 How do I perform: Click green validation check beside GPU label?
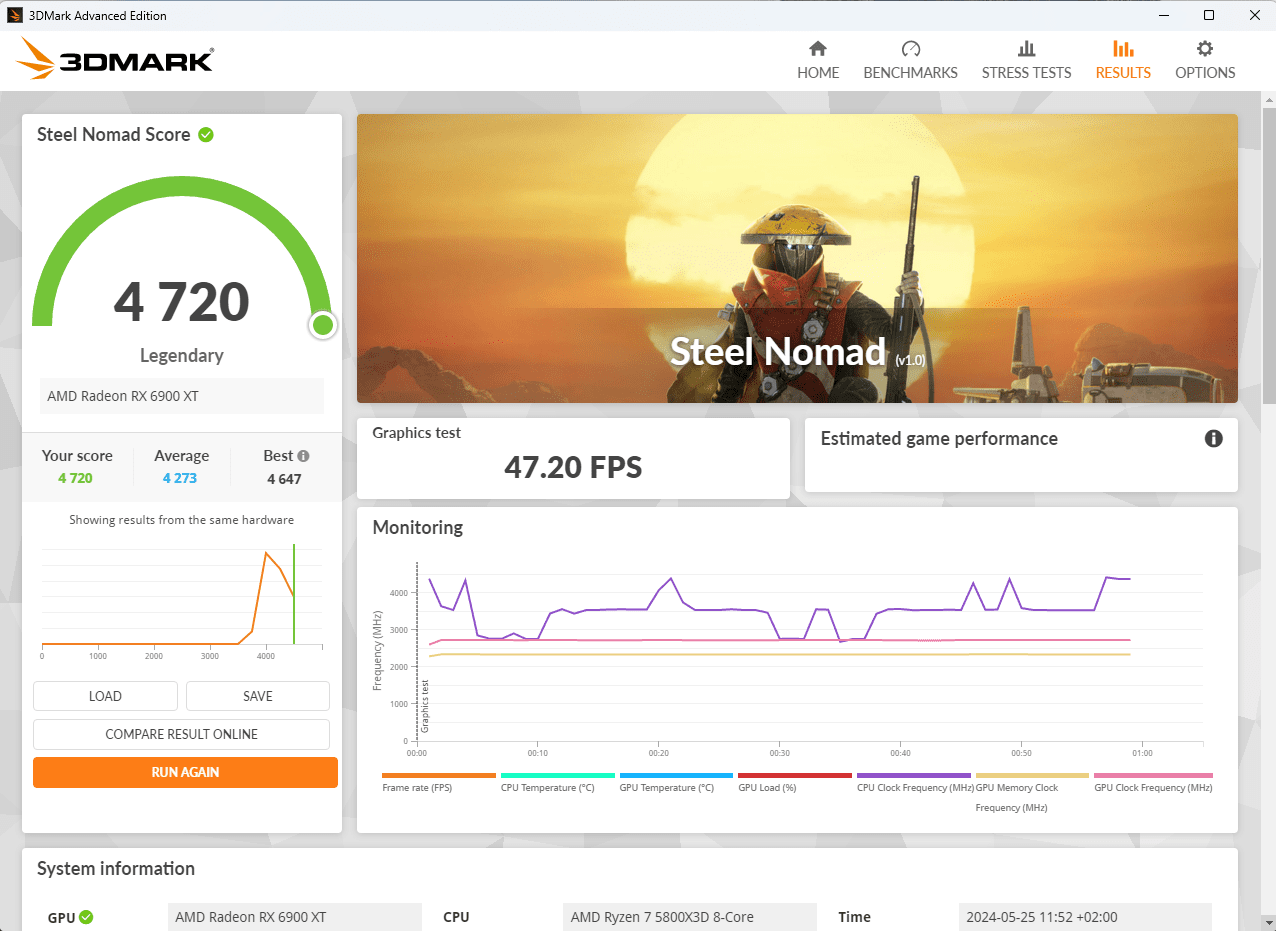(x=86, y=917)
